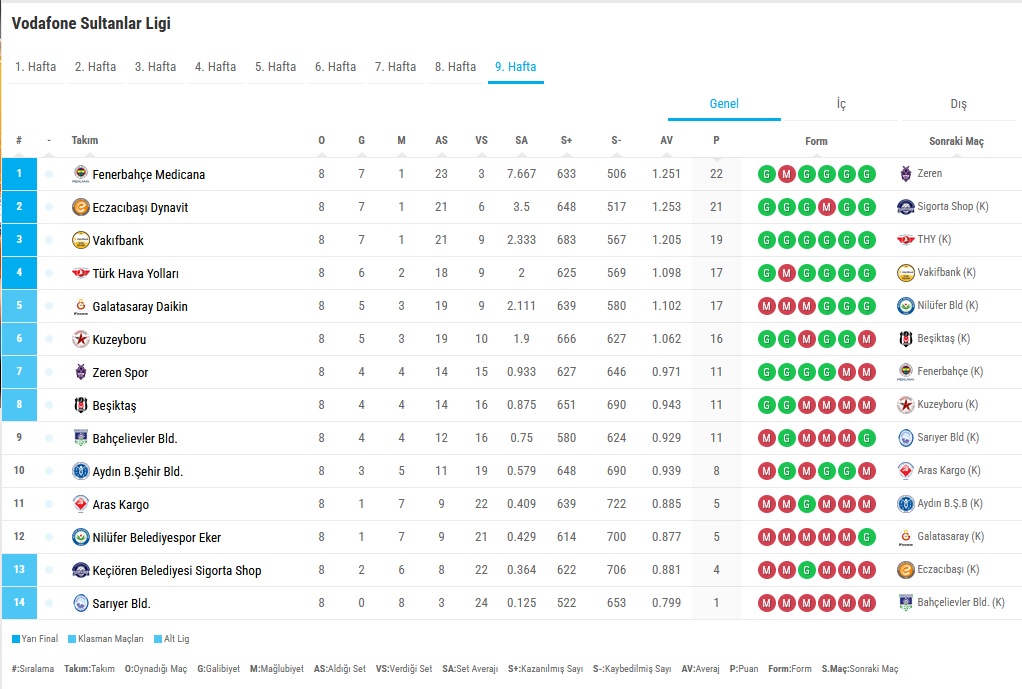The image size is (1022, 689).
Task: Open the 2. Hafta tab
Action: [95, 66]
